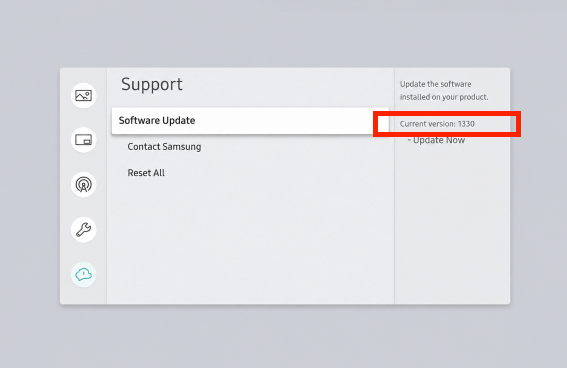Click the 'Update the software' description text
This screenshot has height=368, width=567.
pos(444,91)
